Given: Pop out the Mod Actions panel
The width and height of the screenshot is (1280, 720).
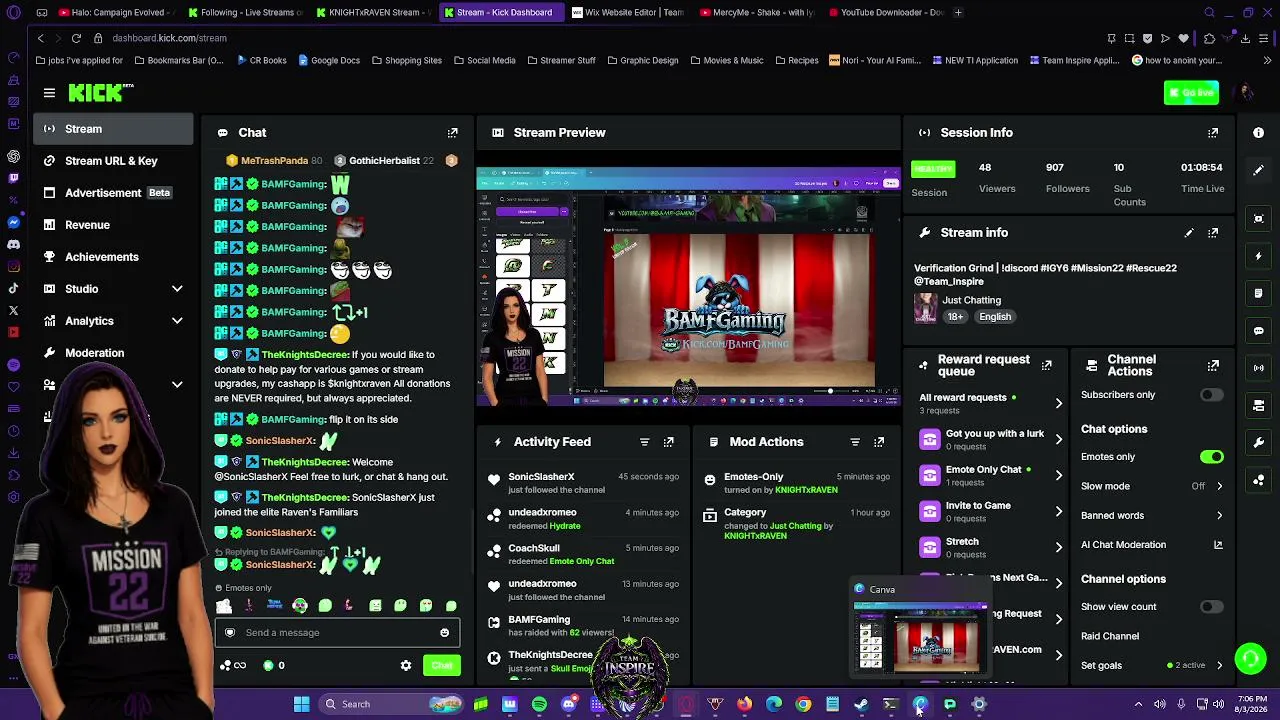Looking at the screenshot, I should click(x=879, y=441).
